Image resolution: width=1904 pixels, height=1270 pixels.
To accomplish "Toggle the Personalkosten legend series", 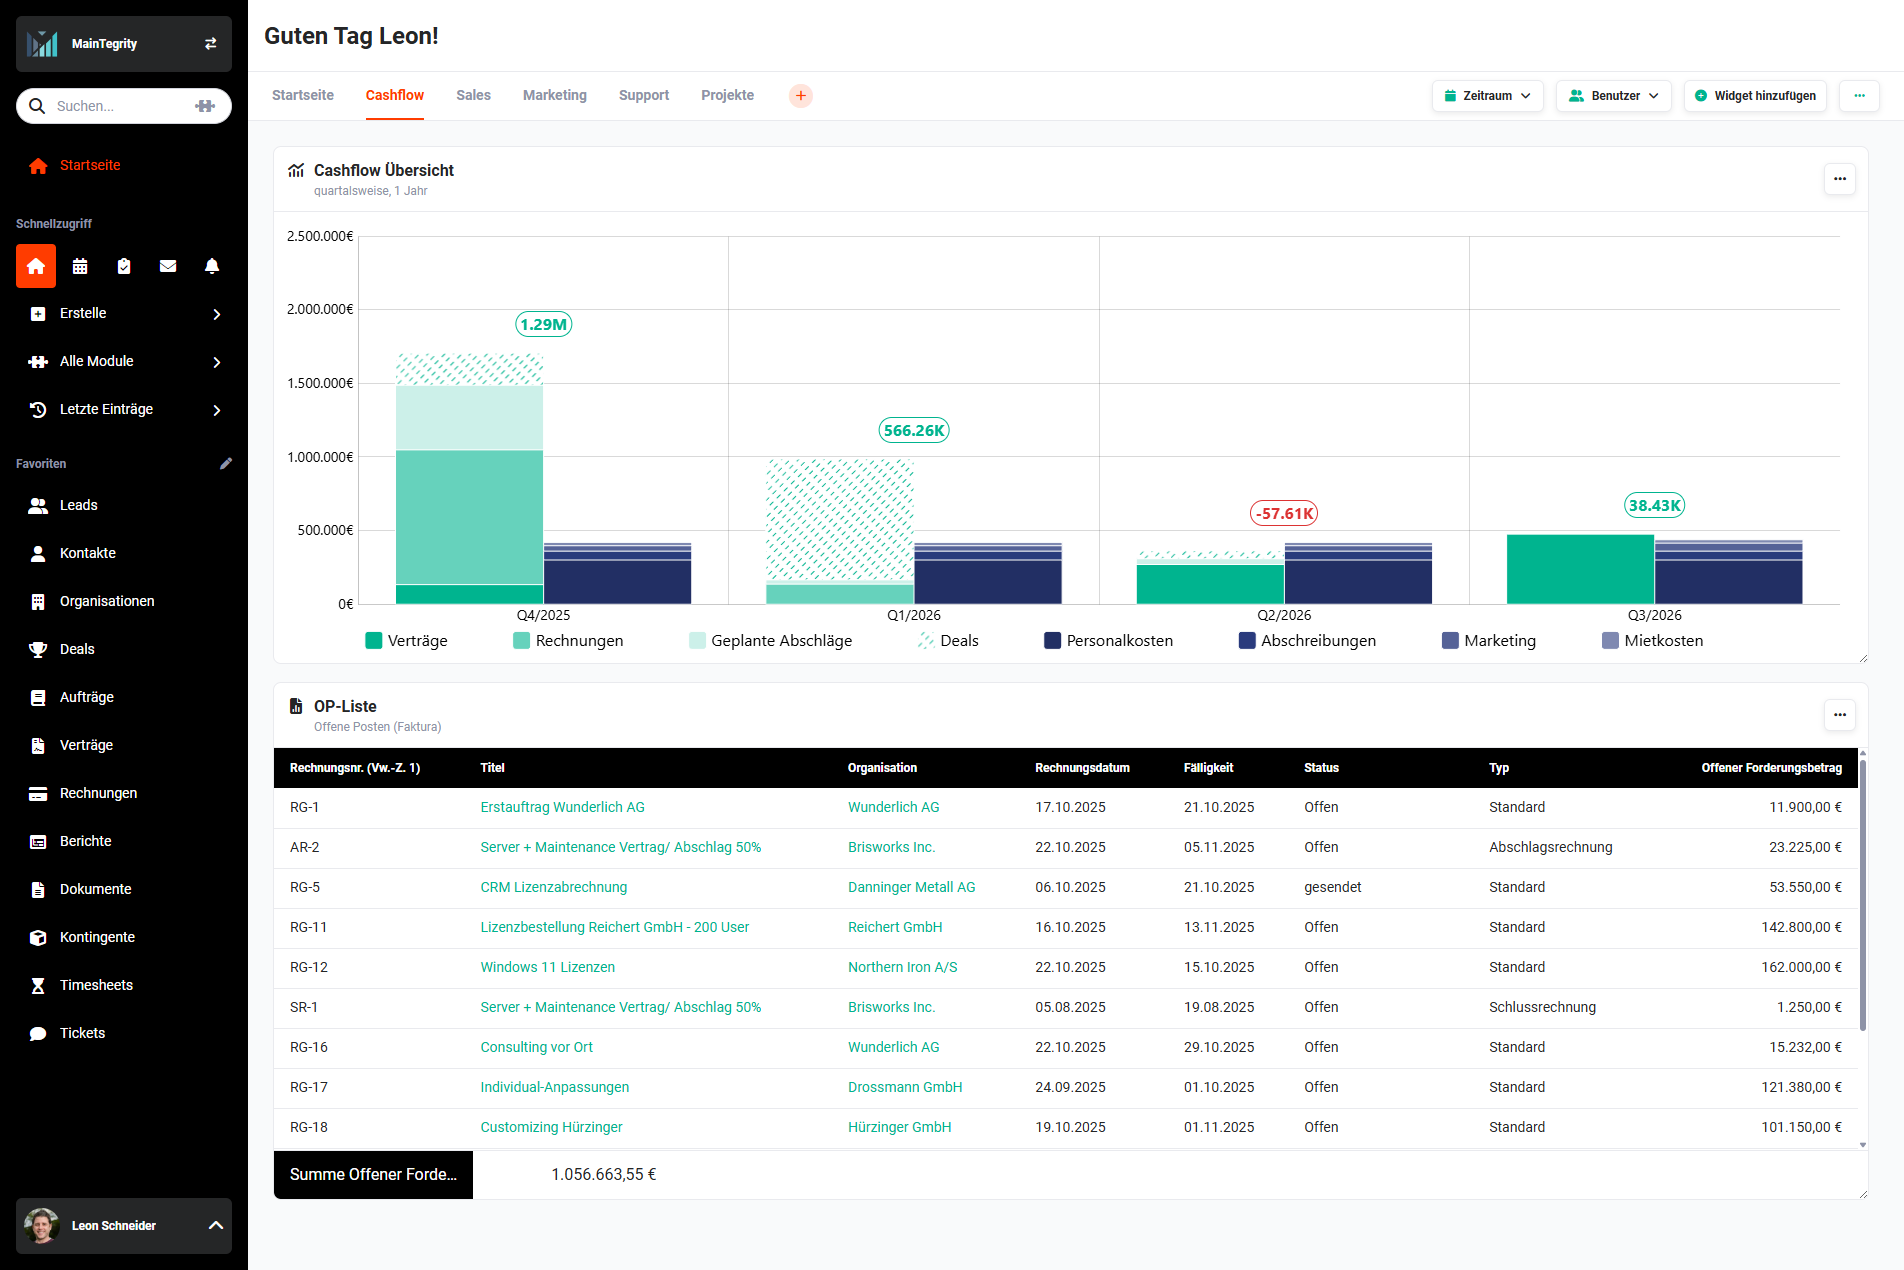I will pos(1108,641).
